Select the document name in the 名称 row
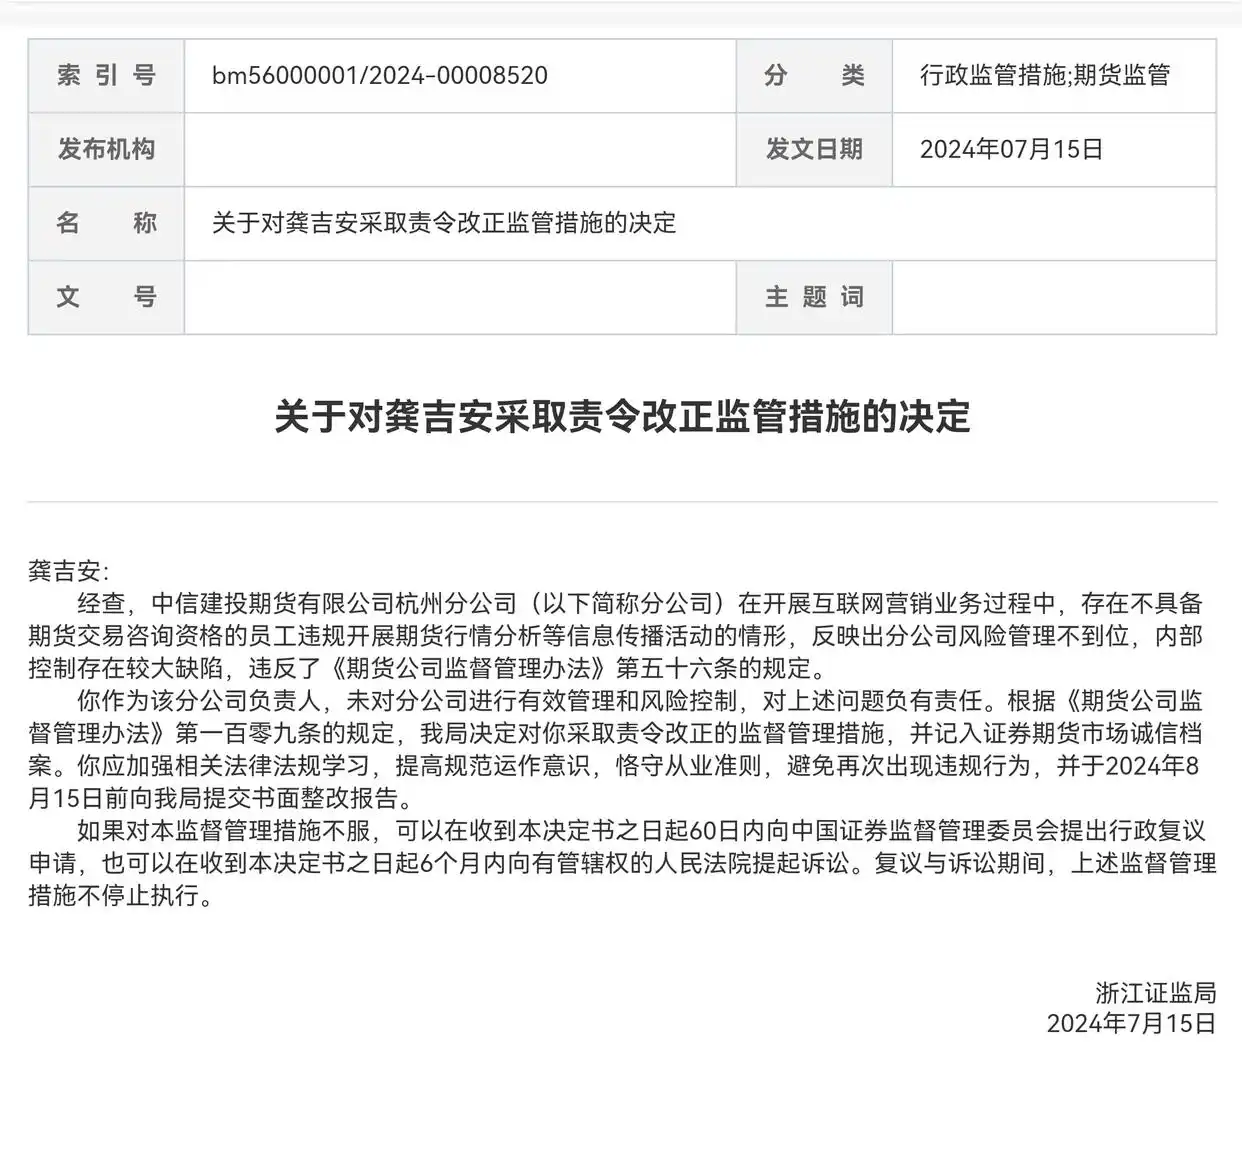This screenshot has height=1153, width=1242. click(442, 223)
